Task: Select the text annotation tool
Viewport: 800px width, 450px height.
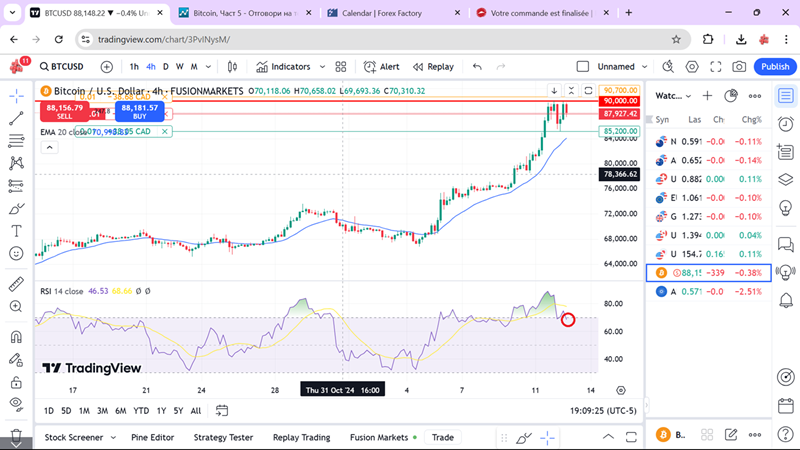Action: 16,231
